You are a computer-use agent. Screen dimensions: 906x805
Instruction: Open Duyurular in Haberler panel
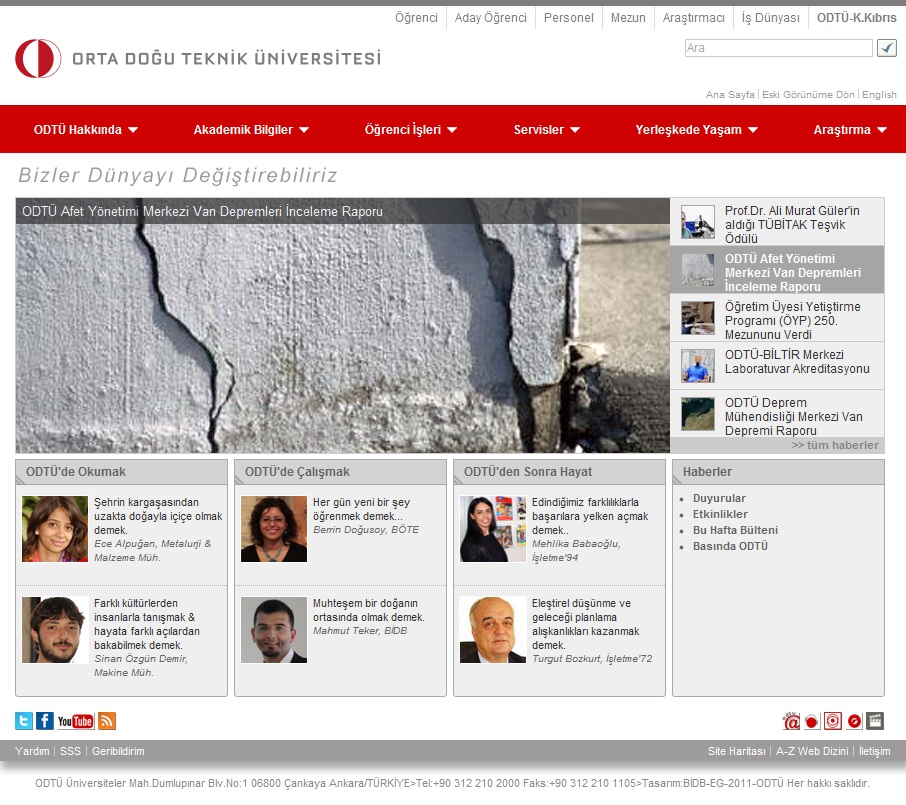[x=719, y=498]
